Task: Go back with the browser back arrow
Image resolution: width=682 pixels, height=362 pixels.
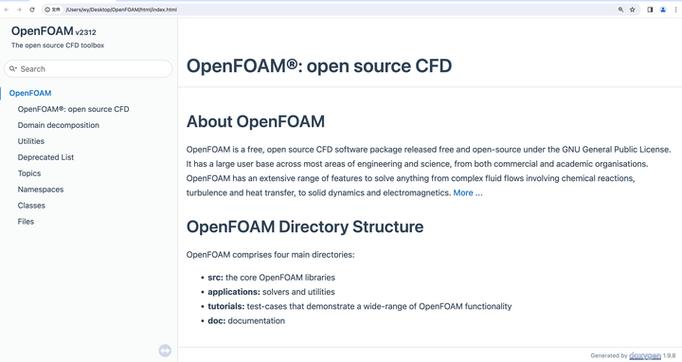Action: click(7, 10)
